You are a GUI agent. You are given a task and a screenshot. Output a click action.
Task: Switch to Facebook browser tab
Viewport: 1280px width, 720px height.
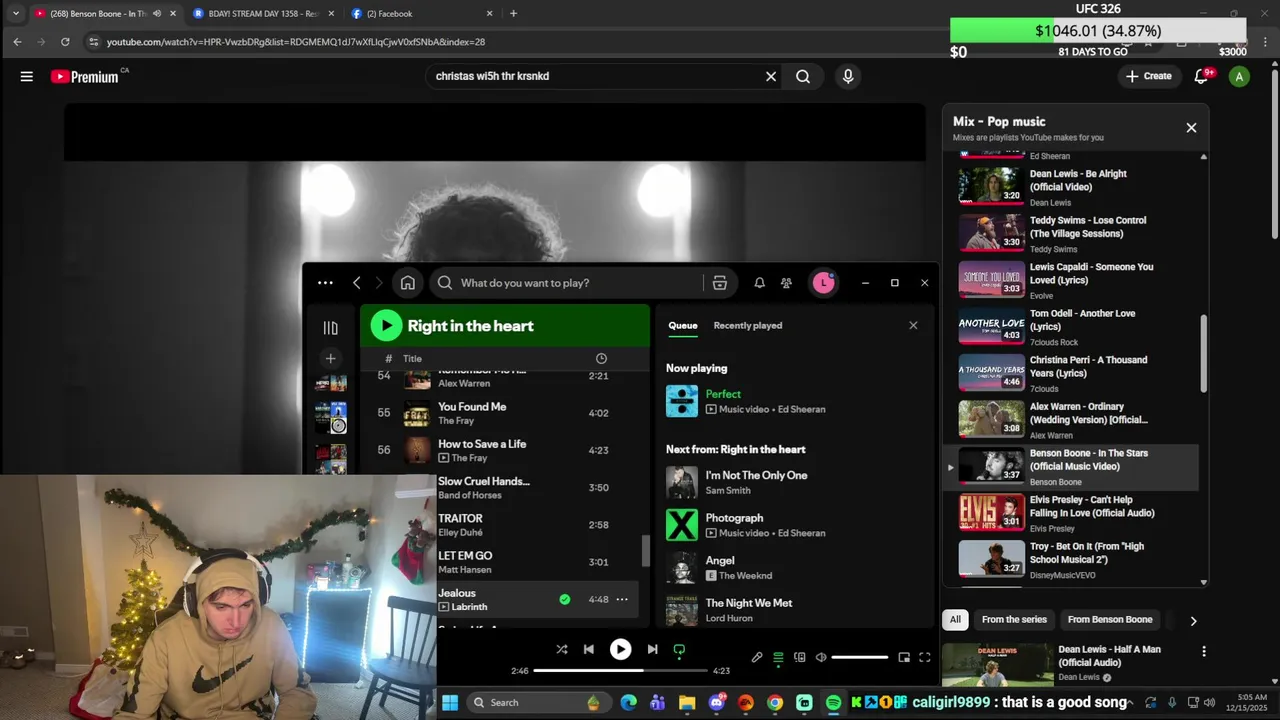420,14
